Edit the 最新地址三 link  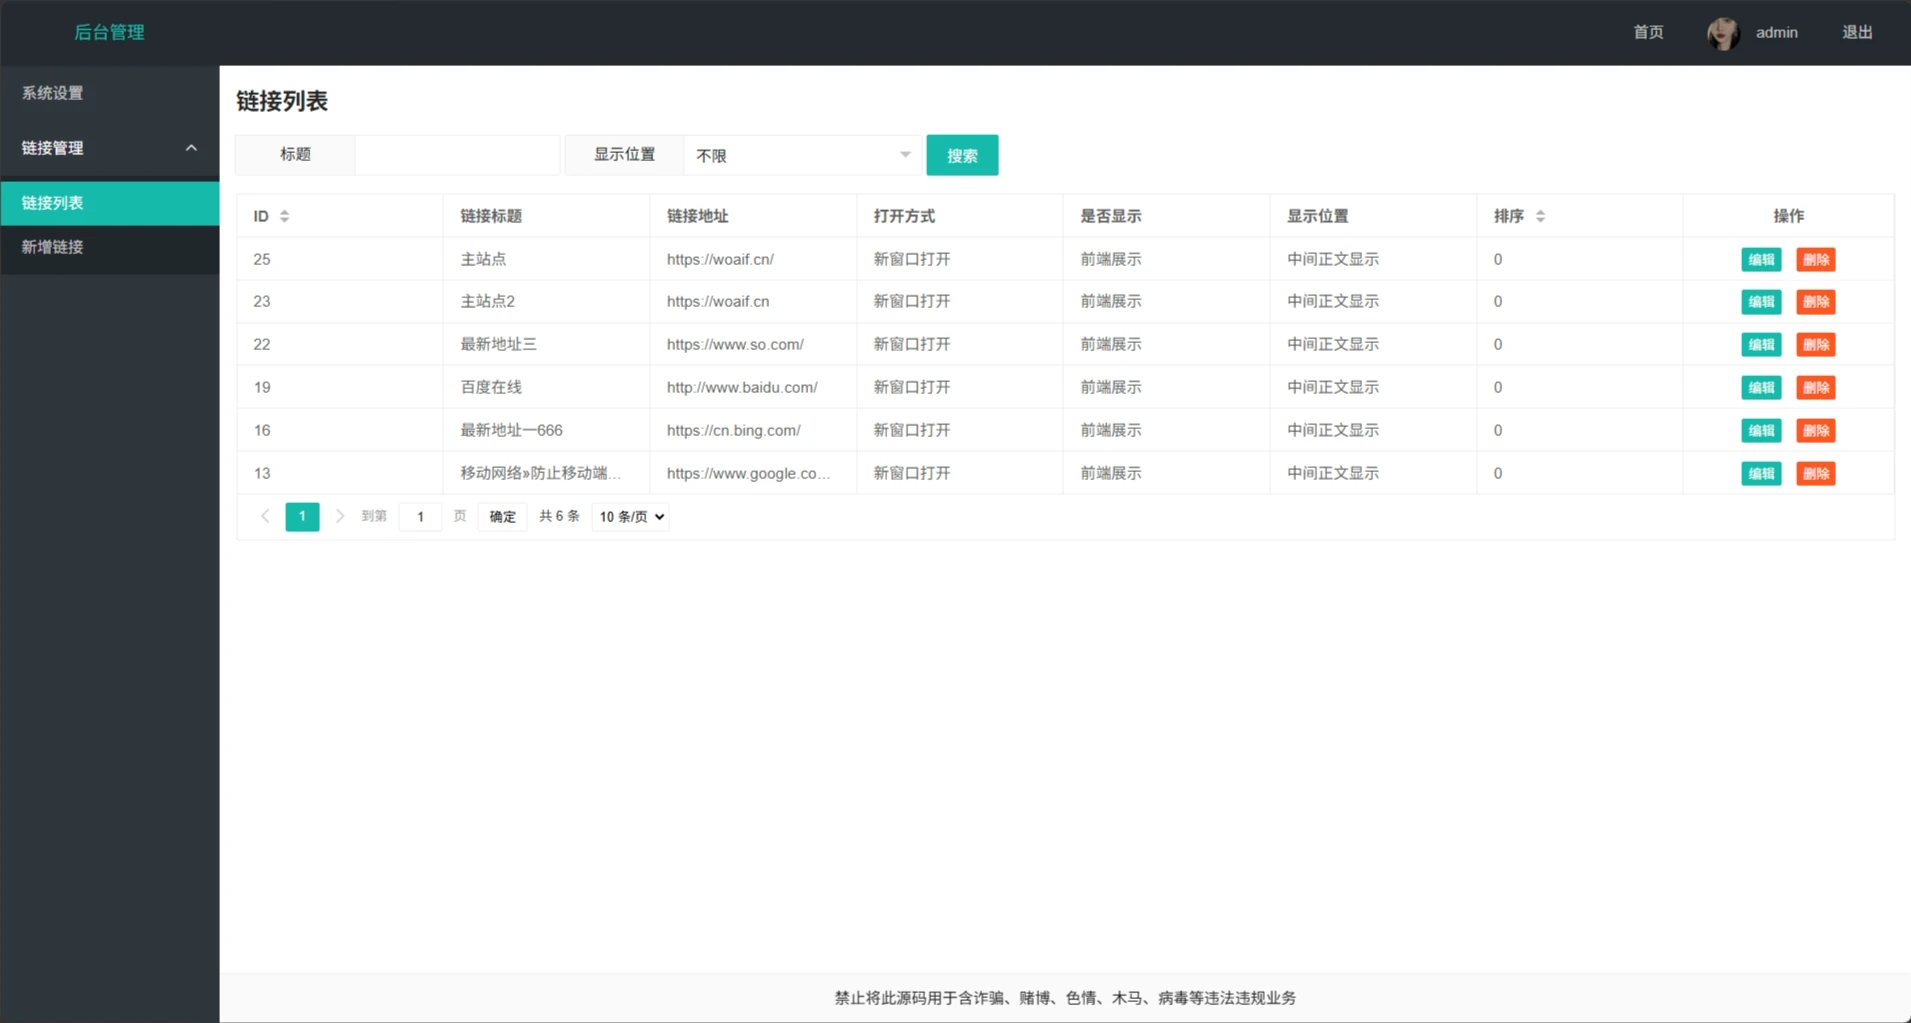click(1761, 345)
